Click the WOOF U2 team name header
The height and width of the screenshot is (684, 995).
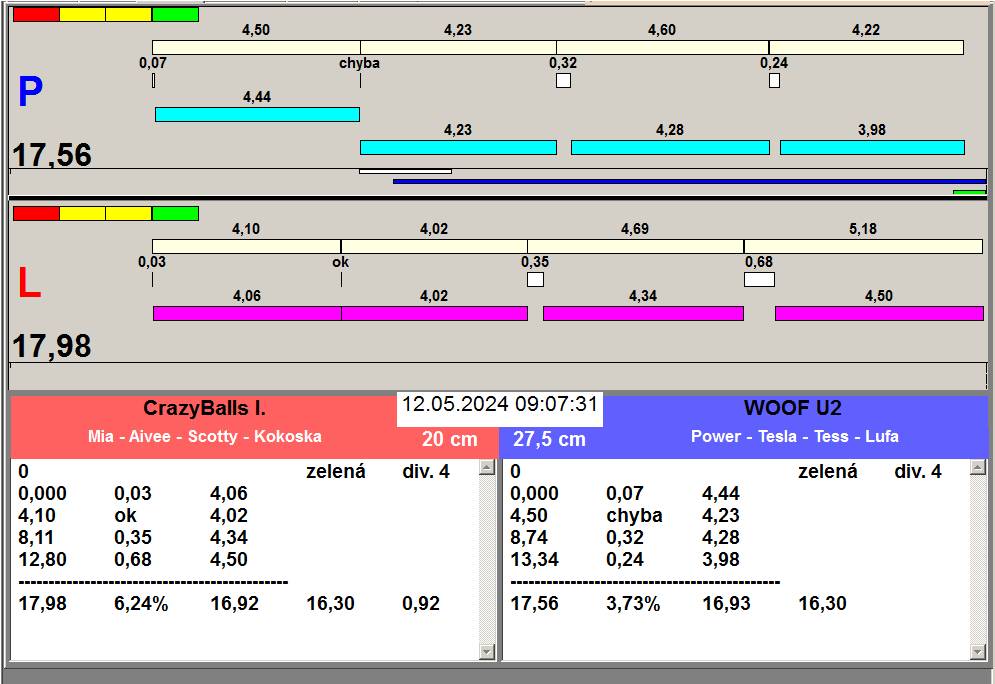(793, 408)
